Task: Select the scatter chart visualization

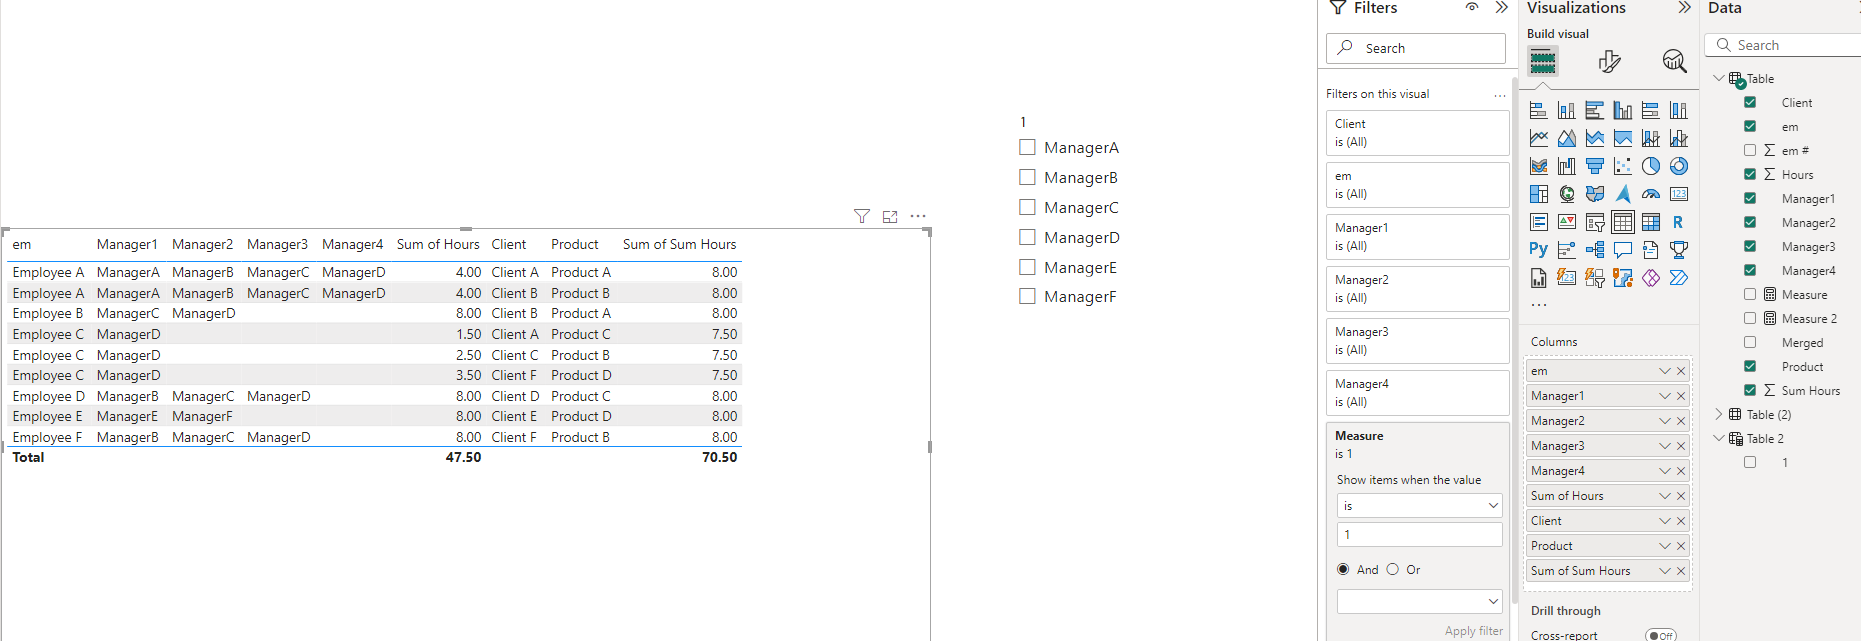Action: 1623,166
